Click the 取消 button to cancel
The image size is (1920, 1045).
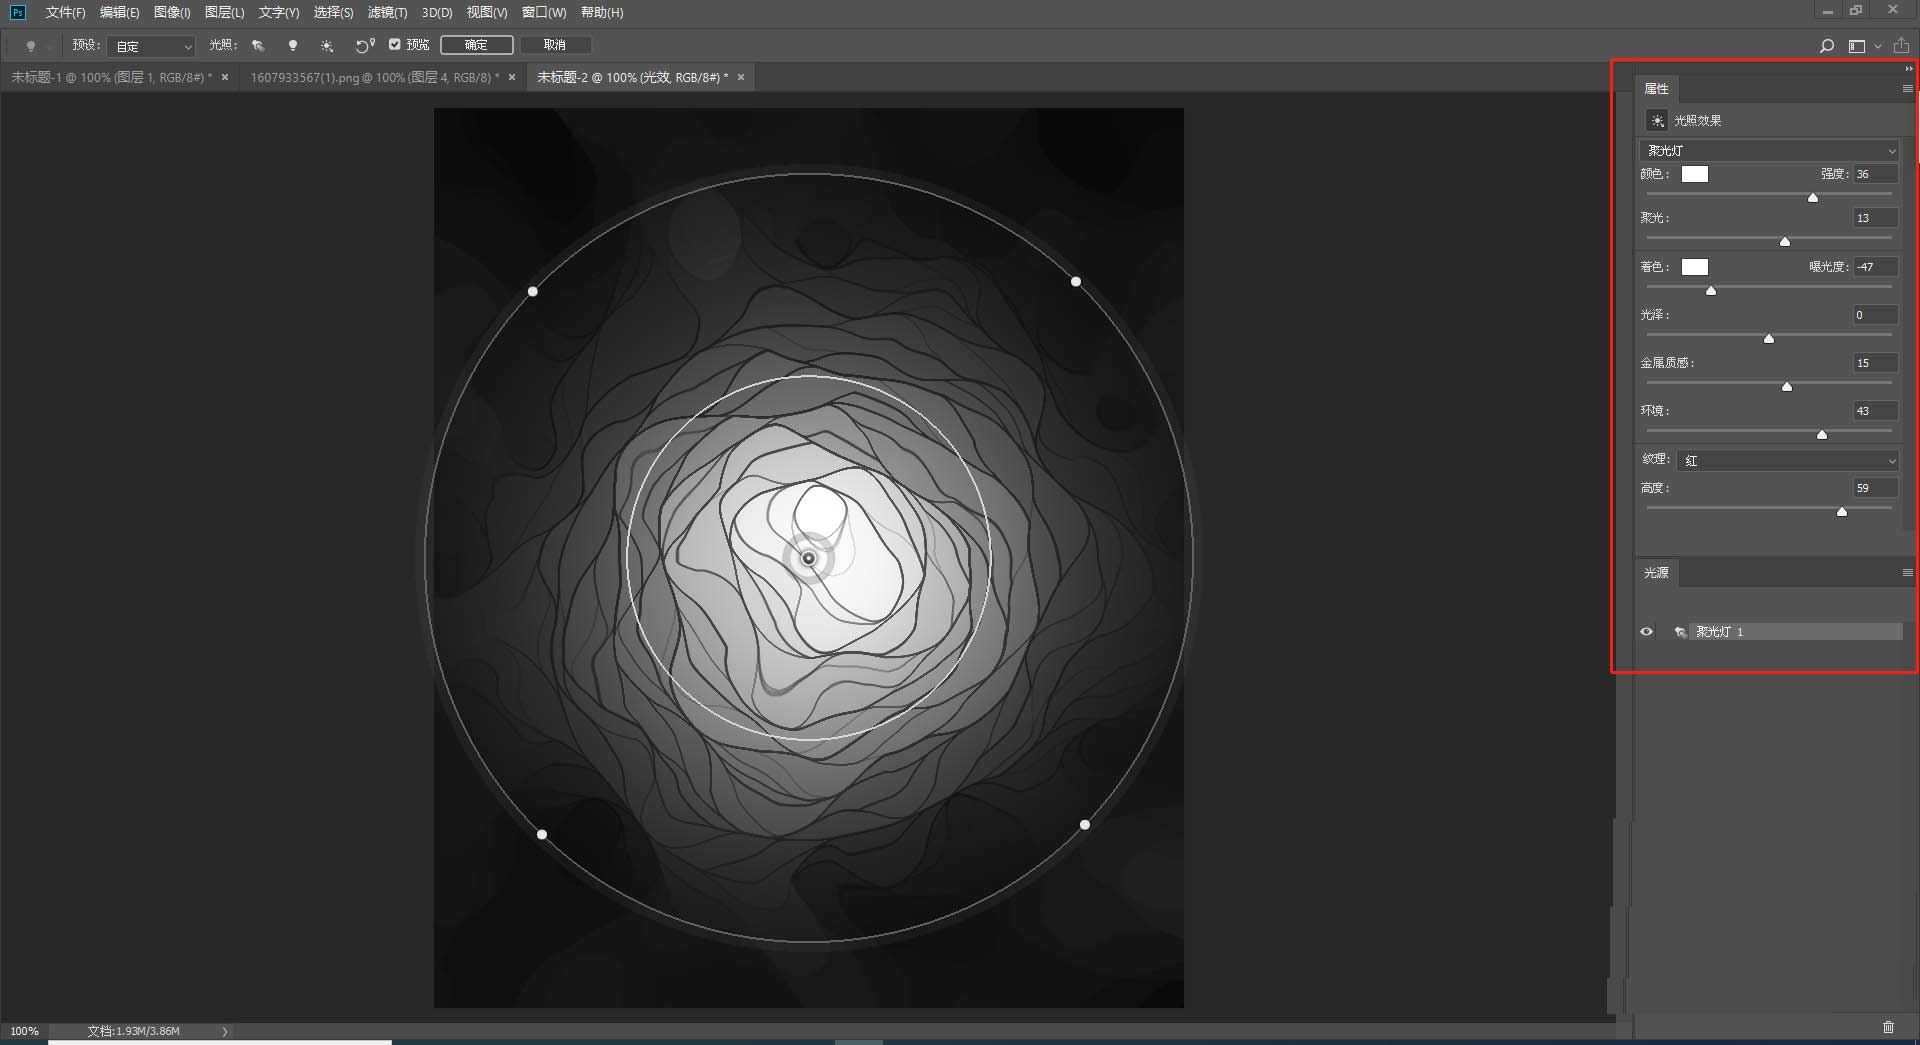point(555,45)
